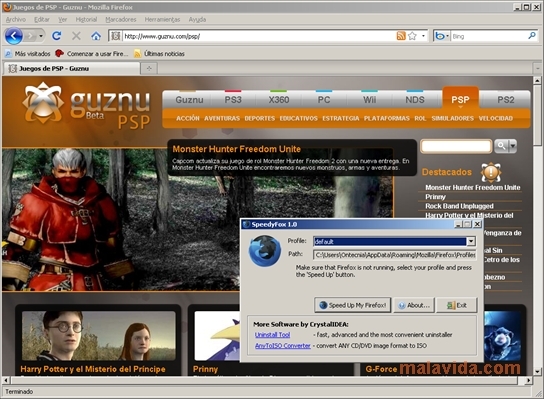
Task: Stop loading with the X icon
Action: coord(76,36)
